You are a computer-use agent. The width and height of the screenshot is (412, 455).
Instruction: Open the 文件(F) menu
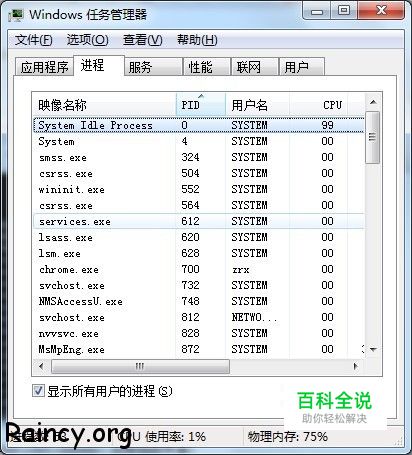pos(33,40)
